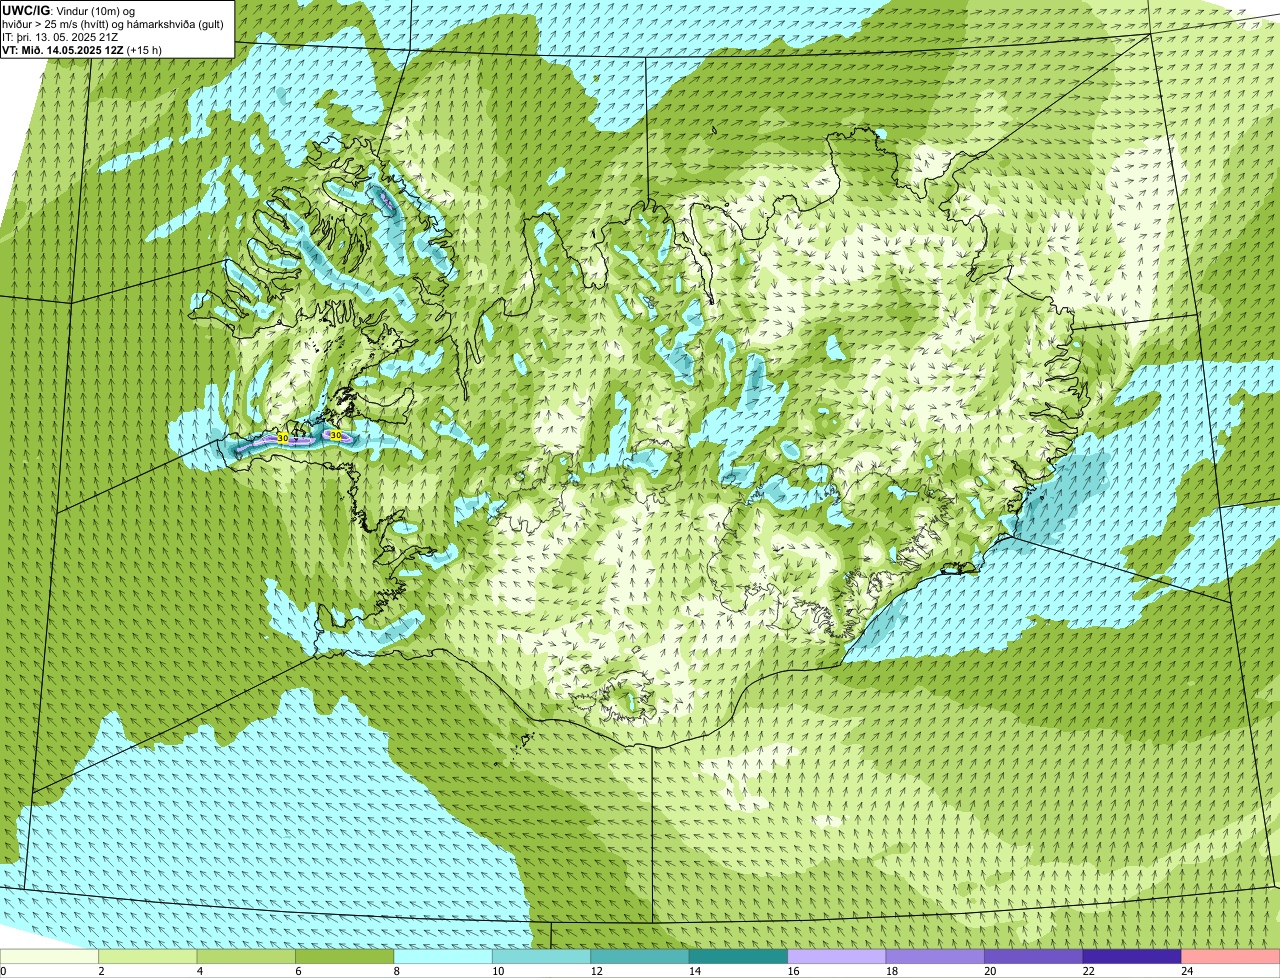Select the light green 2–4 m/s legend swatch
The height and width of the screenshot is (978, 1280).
click(x=148, y=956)
